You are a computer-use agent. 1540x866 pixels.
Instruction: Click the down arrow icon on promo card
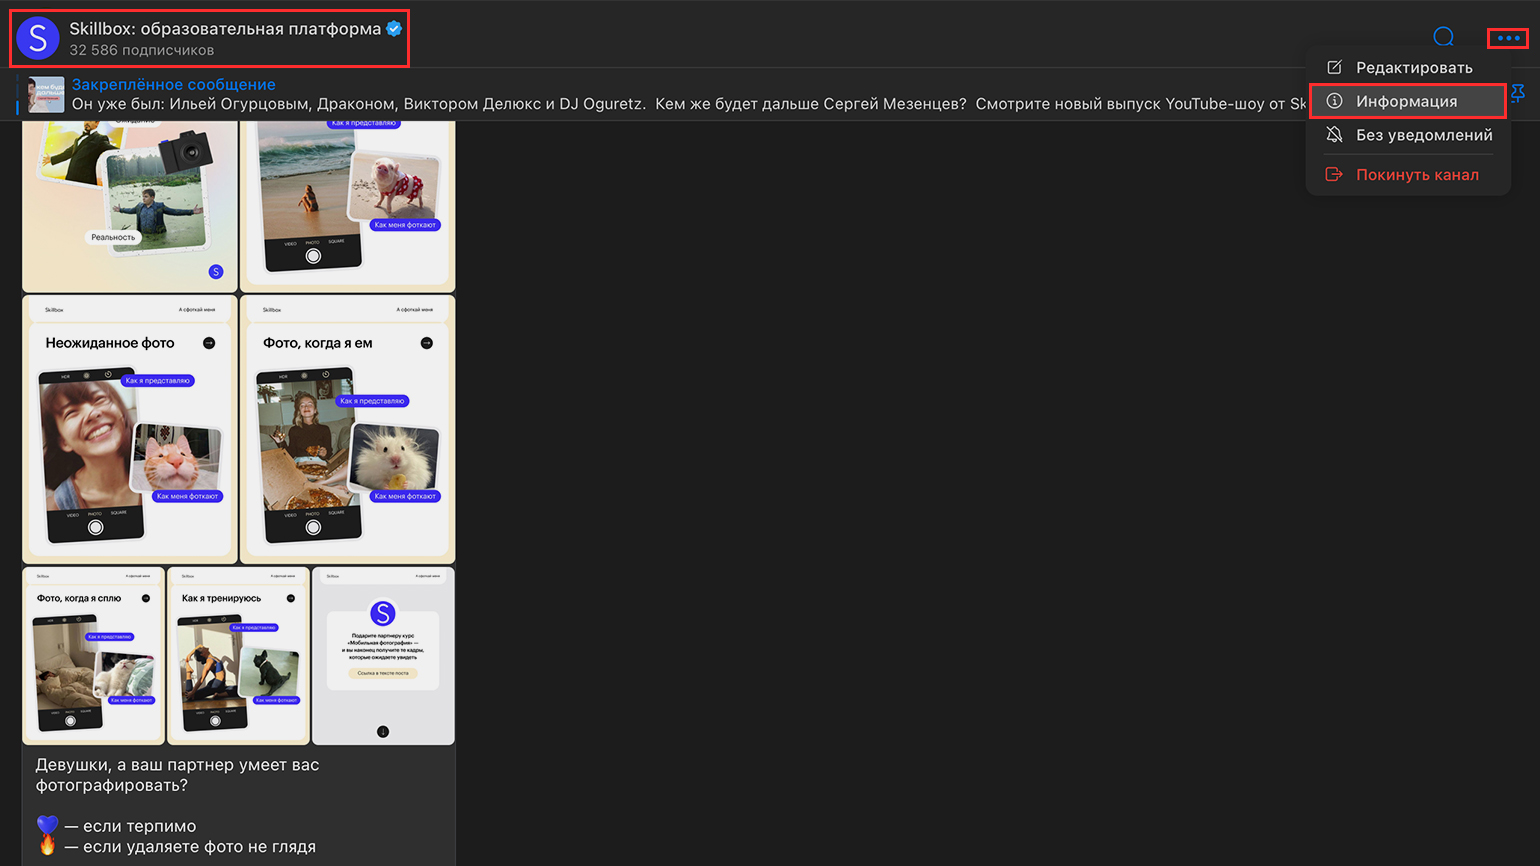click(x=383, y=732)
